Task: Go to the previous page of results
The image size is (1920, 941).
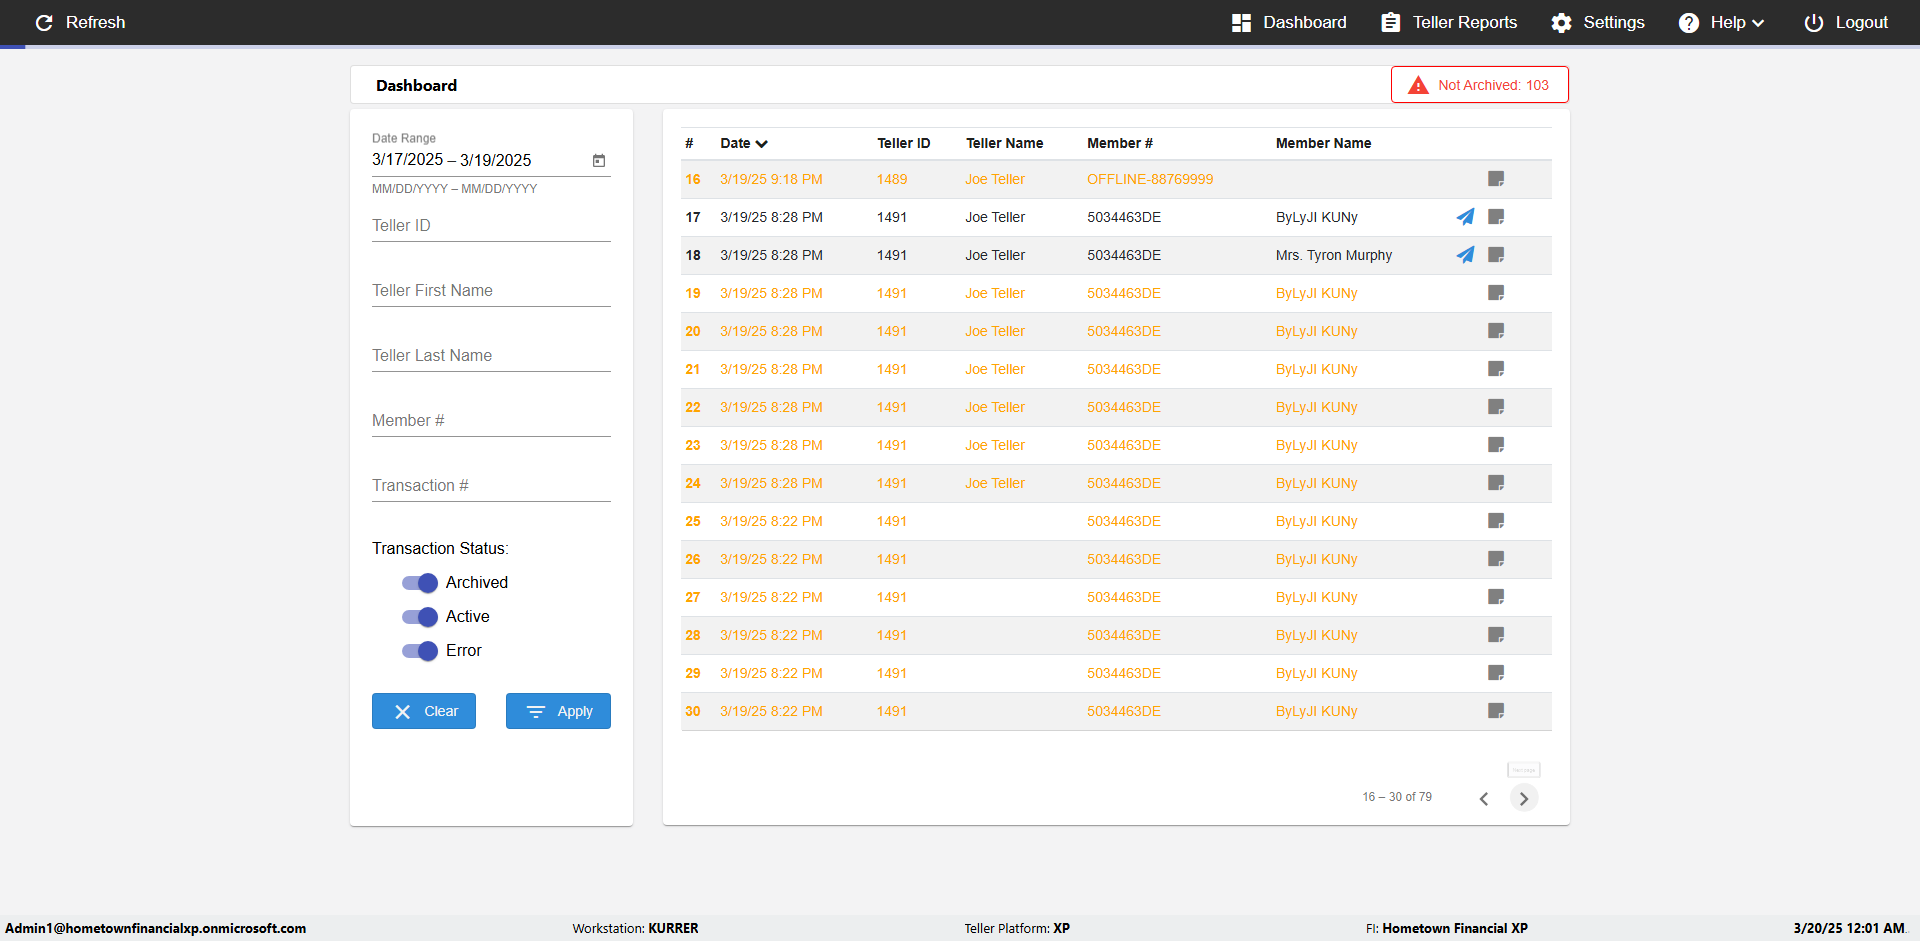Action: 1484,798
